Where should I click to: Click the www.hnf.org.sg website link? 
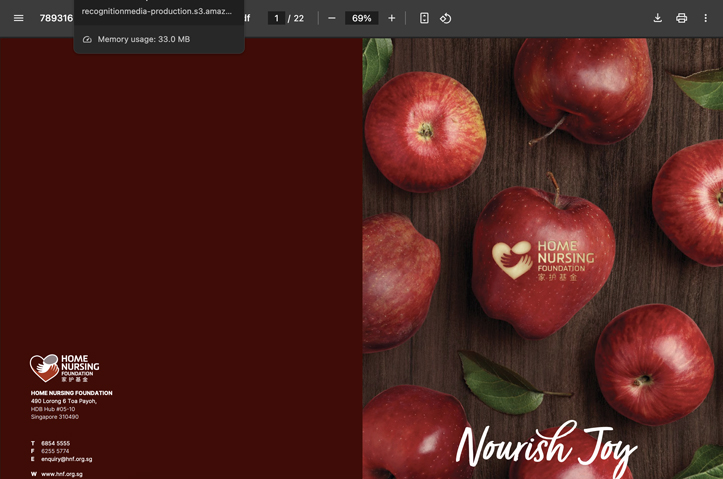coord(62,474)
